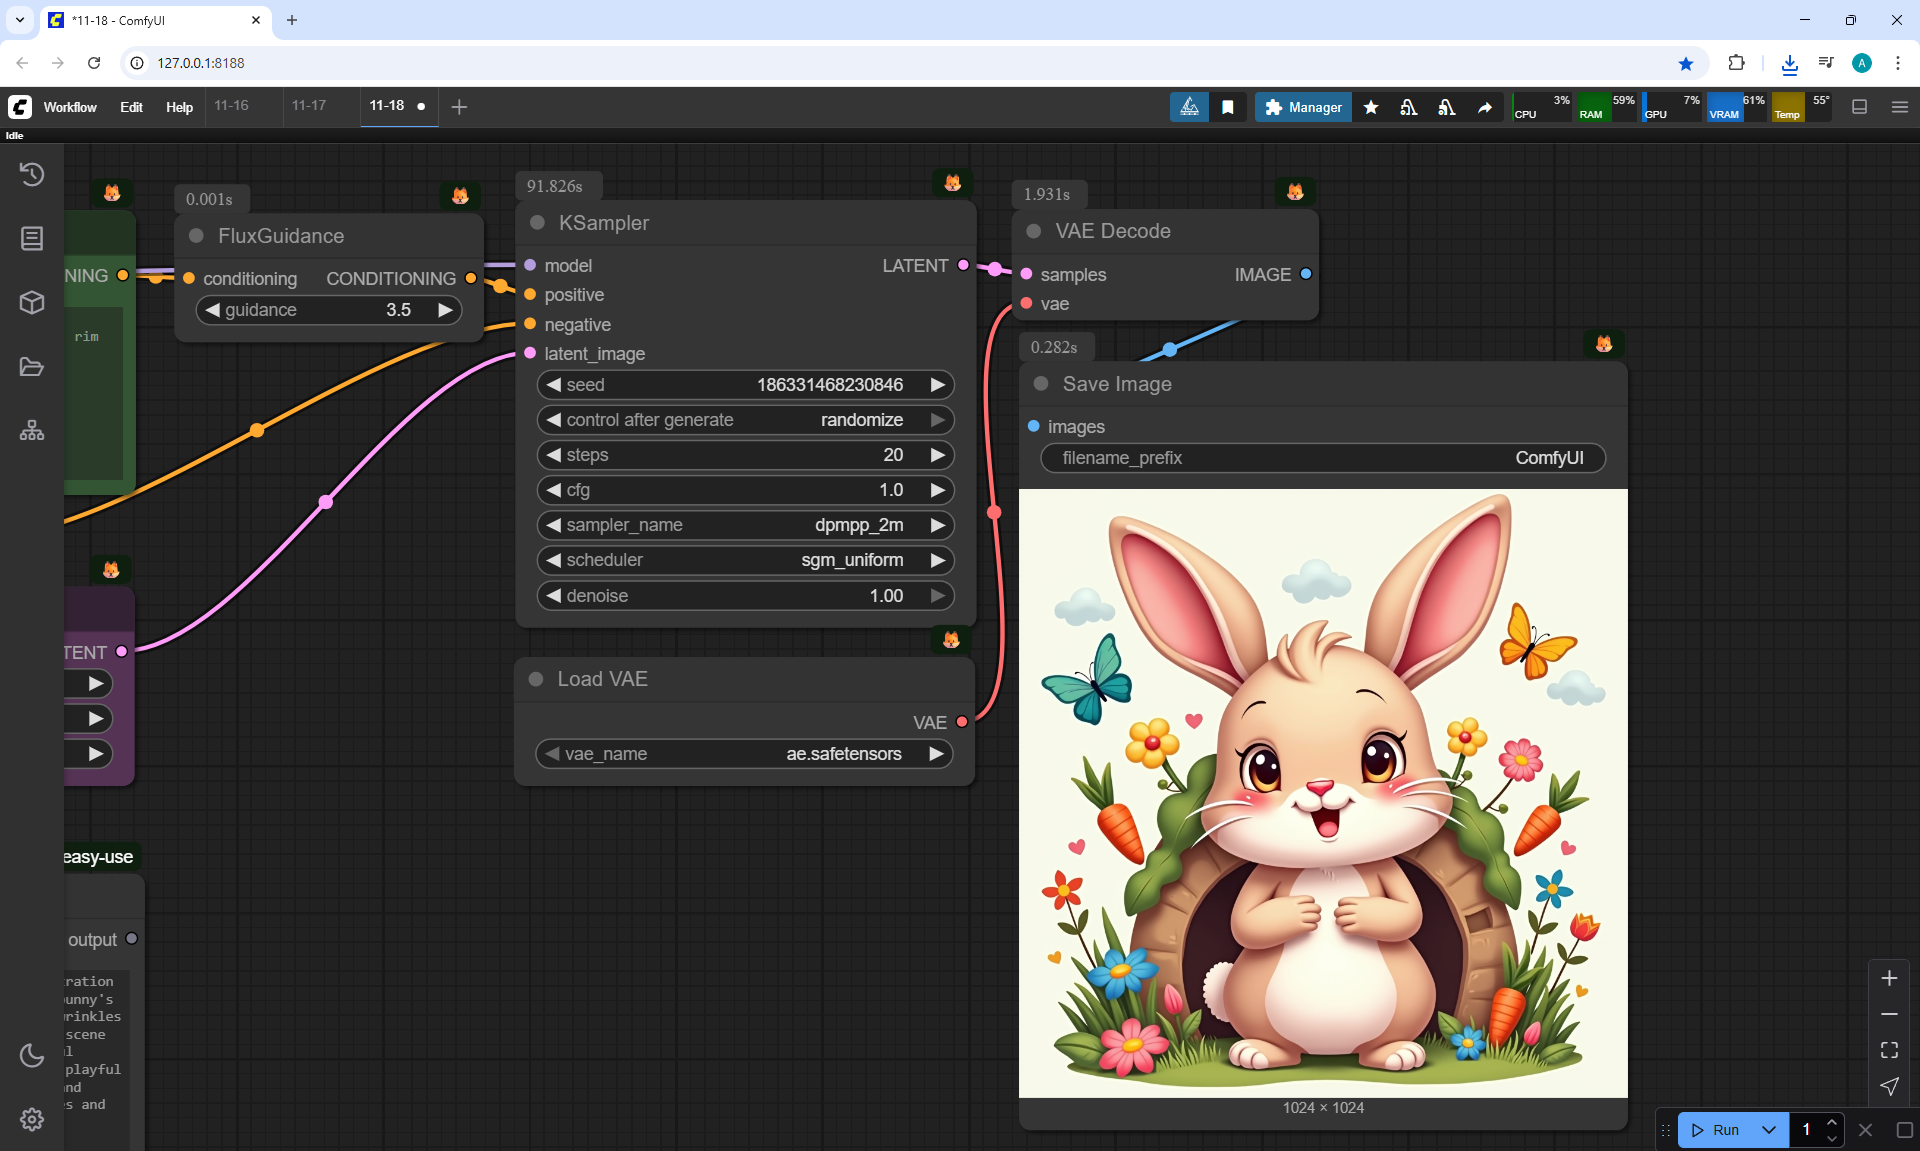Open the model library tree icon
The image size is (1920, 1151).
coord(32,431)
